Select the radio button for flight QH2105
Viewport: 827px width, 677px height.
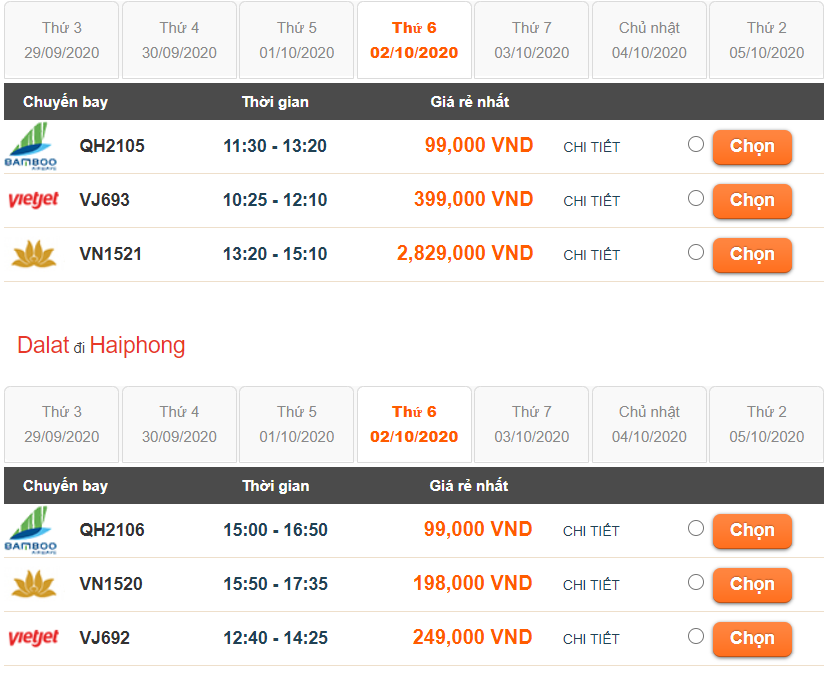[696, 144]
